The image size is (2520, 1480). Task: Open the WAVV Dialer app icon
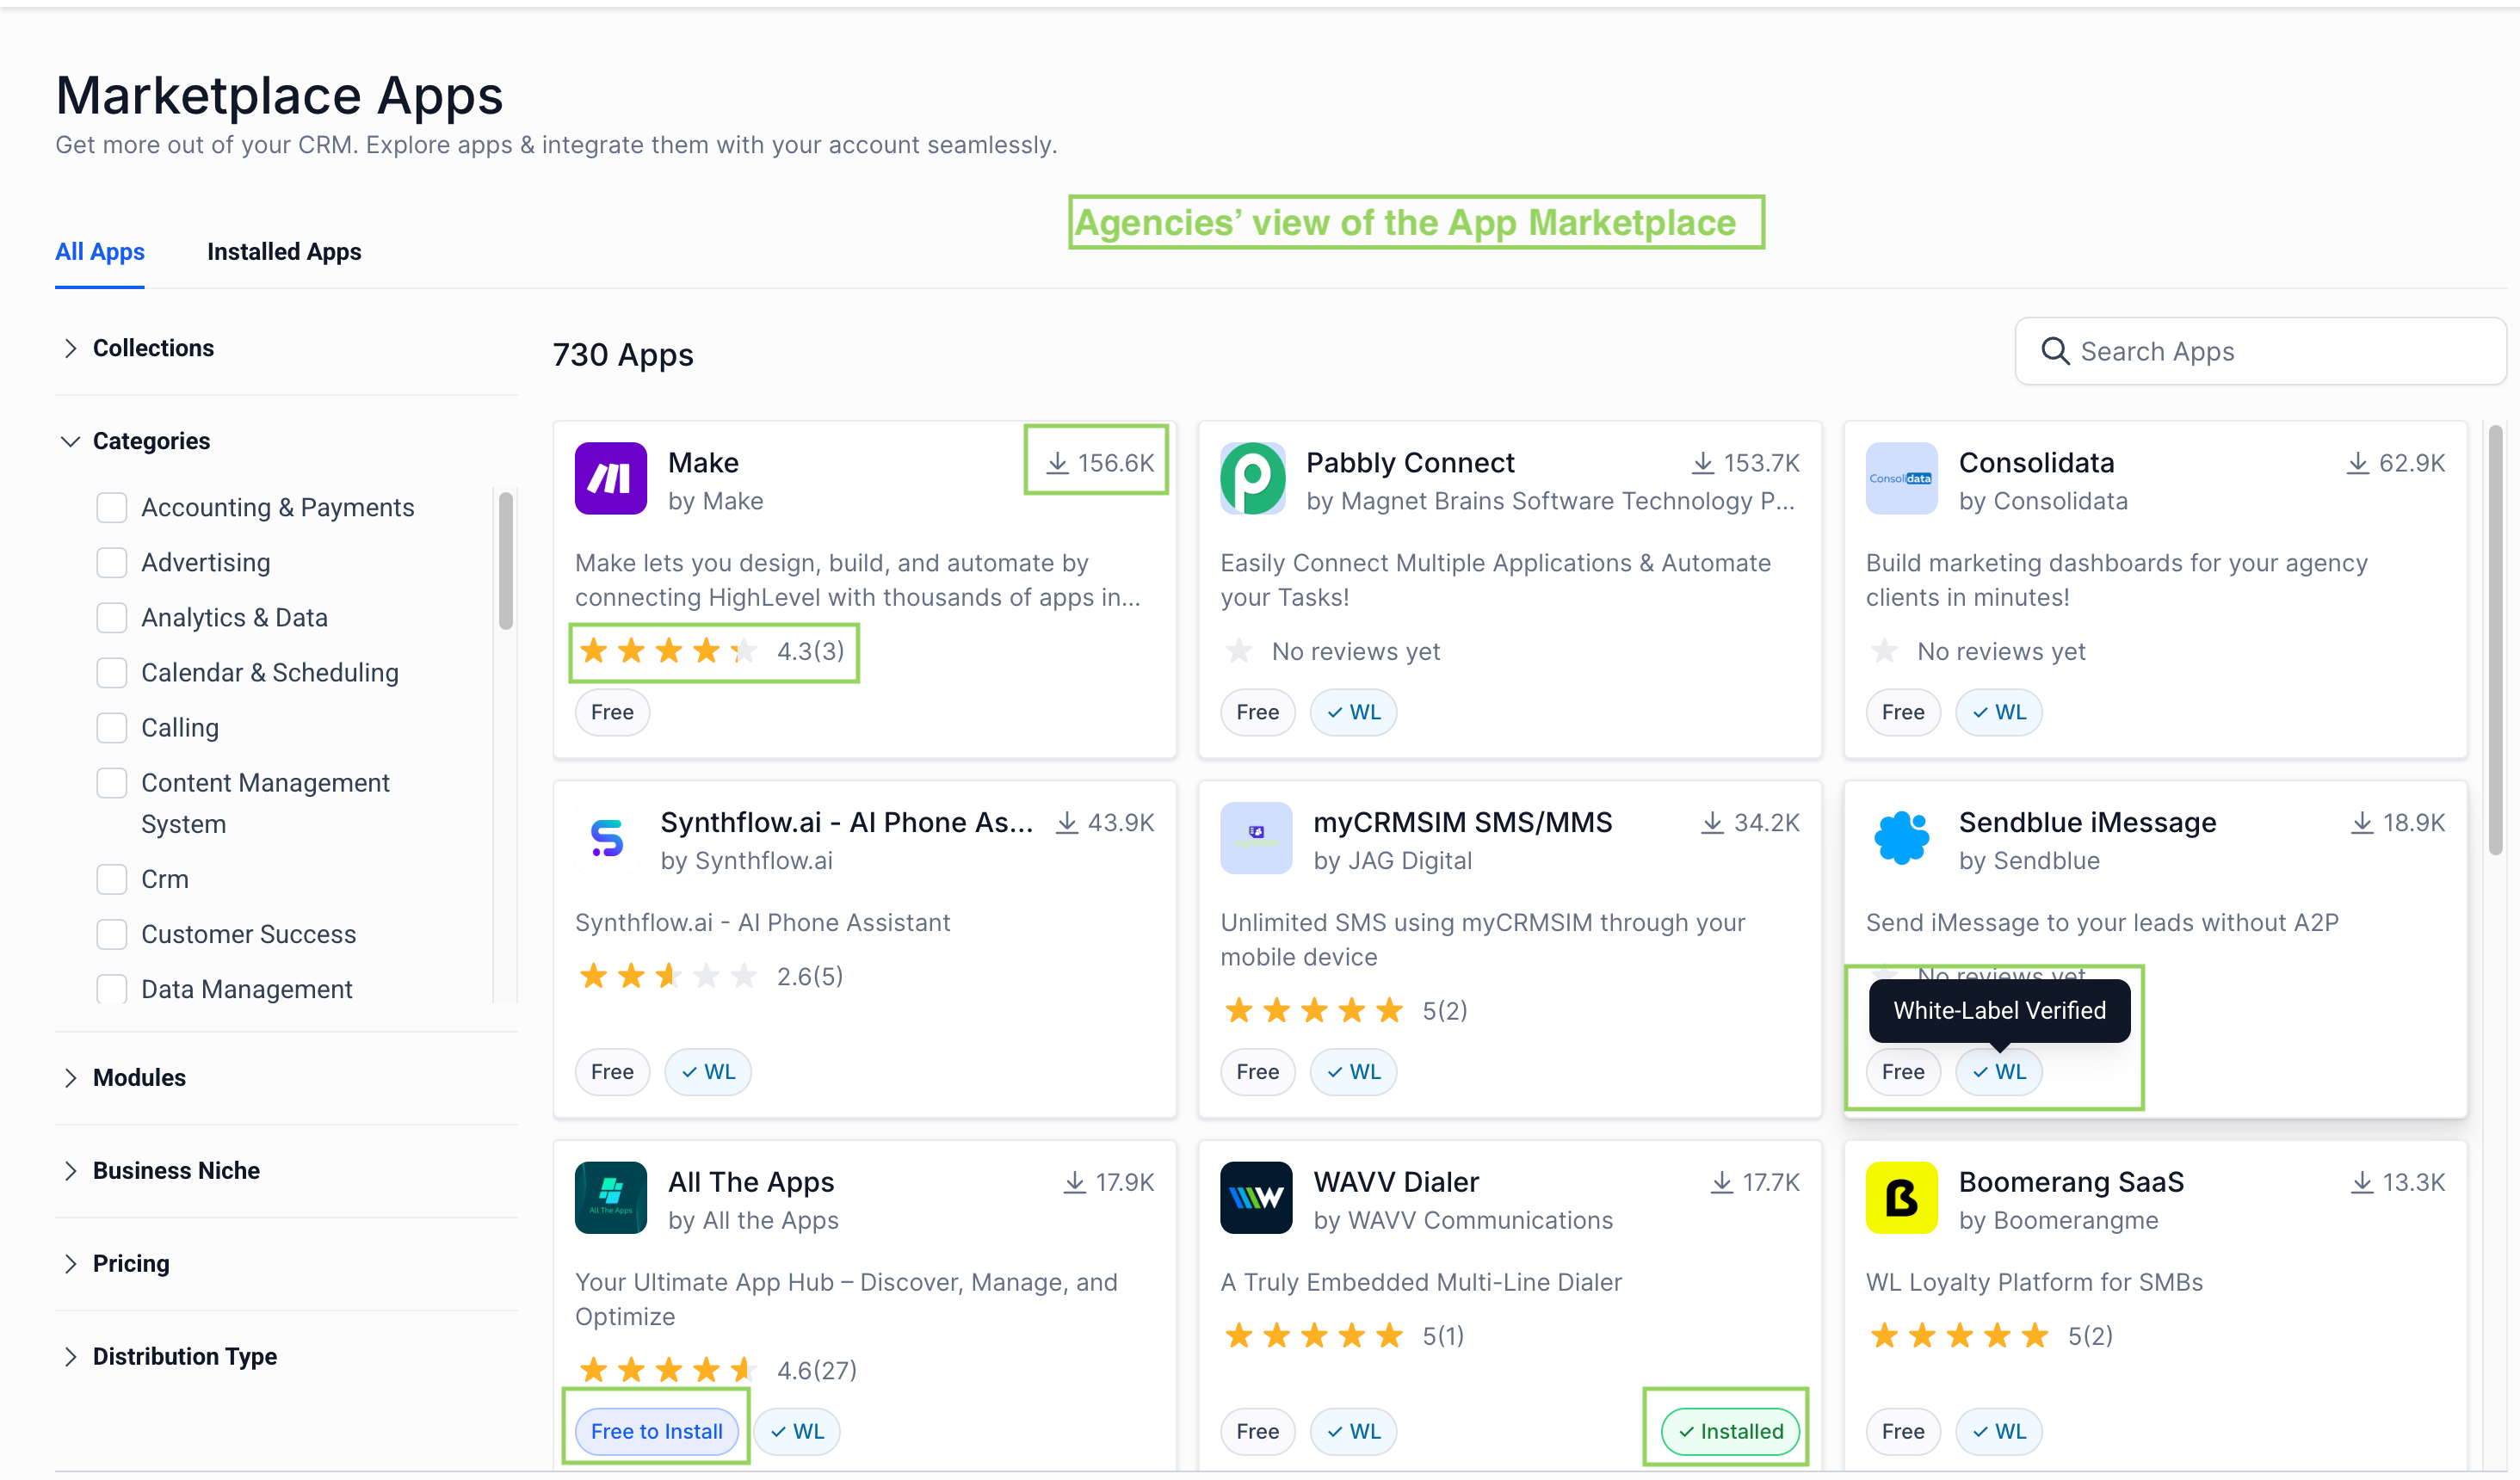(1255, 1197)
